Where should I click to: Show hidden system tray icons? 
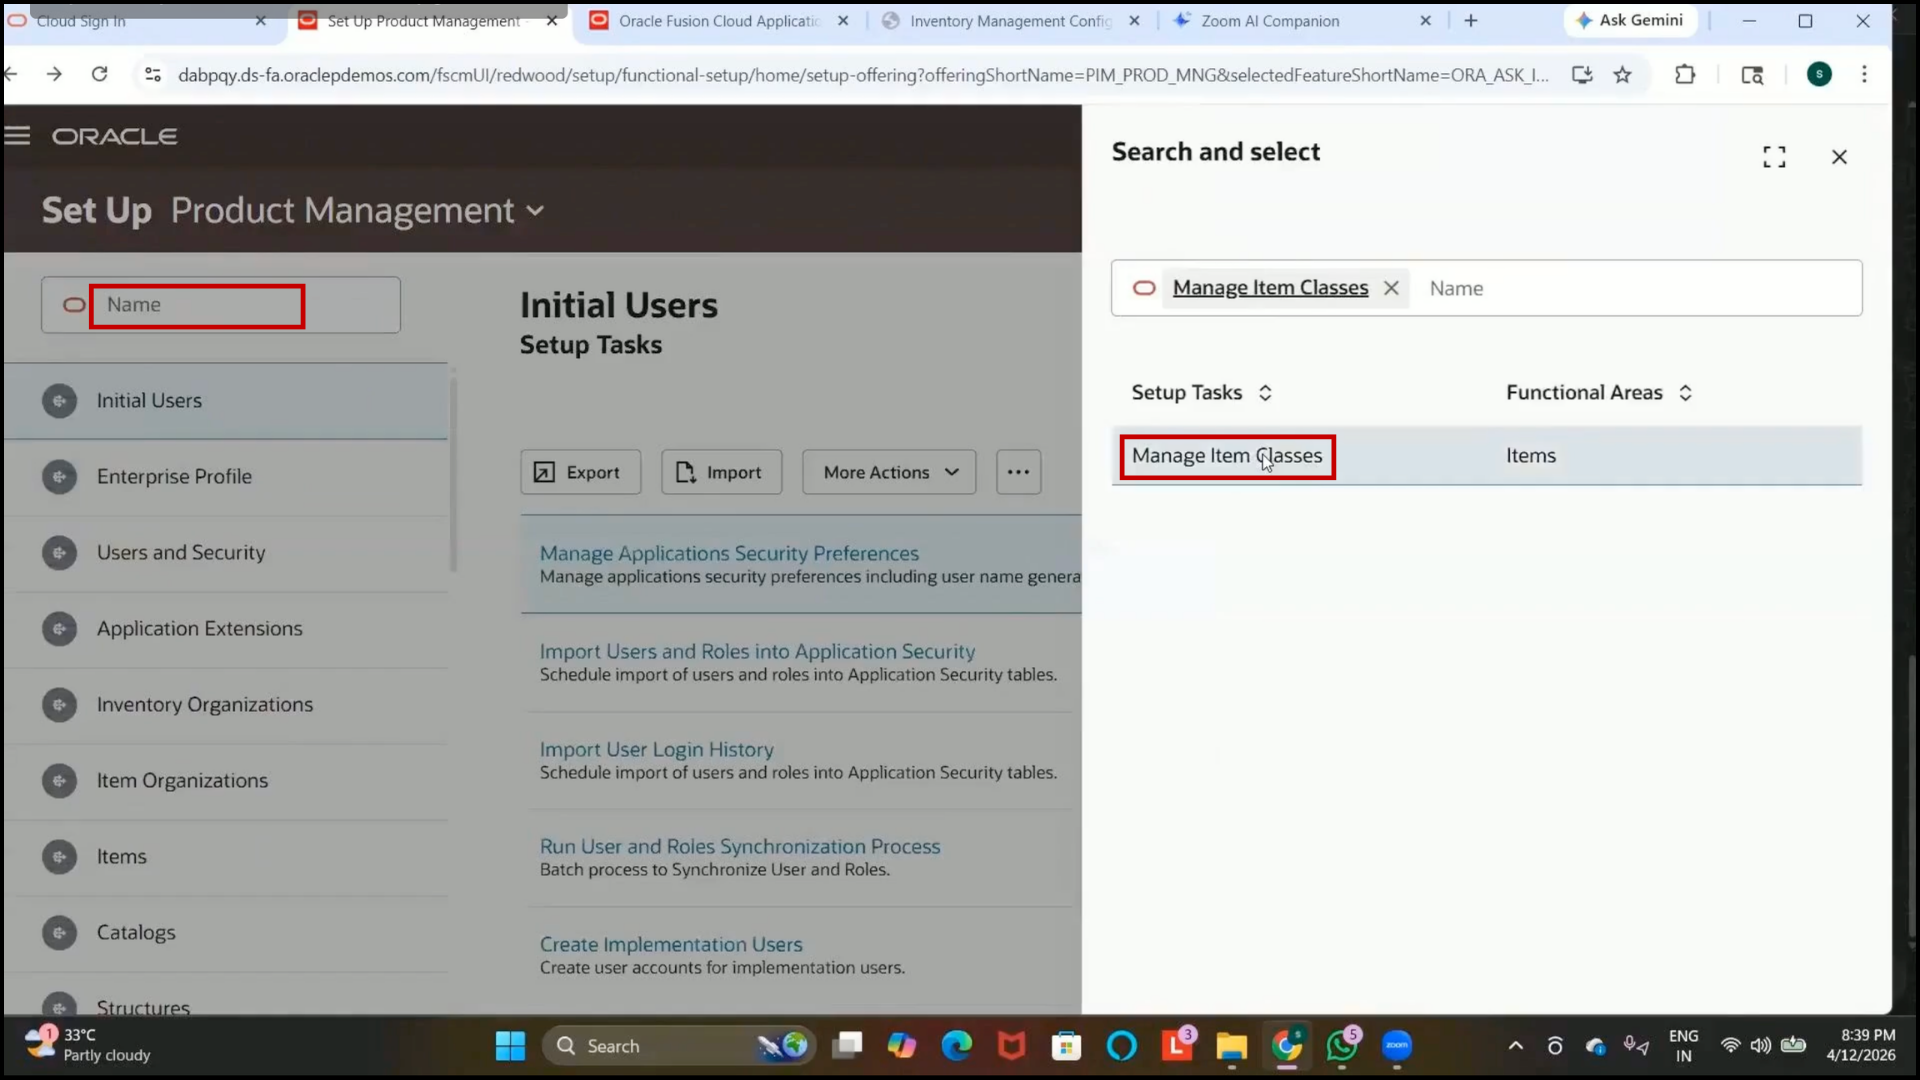point(1516,1046)
